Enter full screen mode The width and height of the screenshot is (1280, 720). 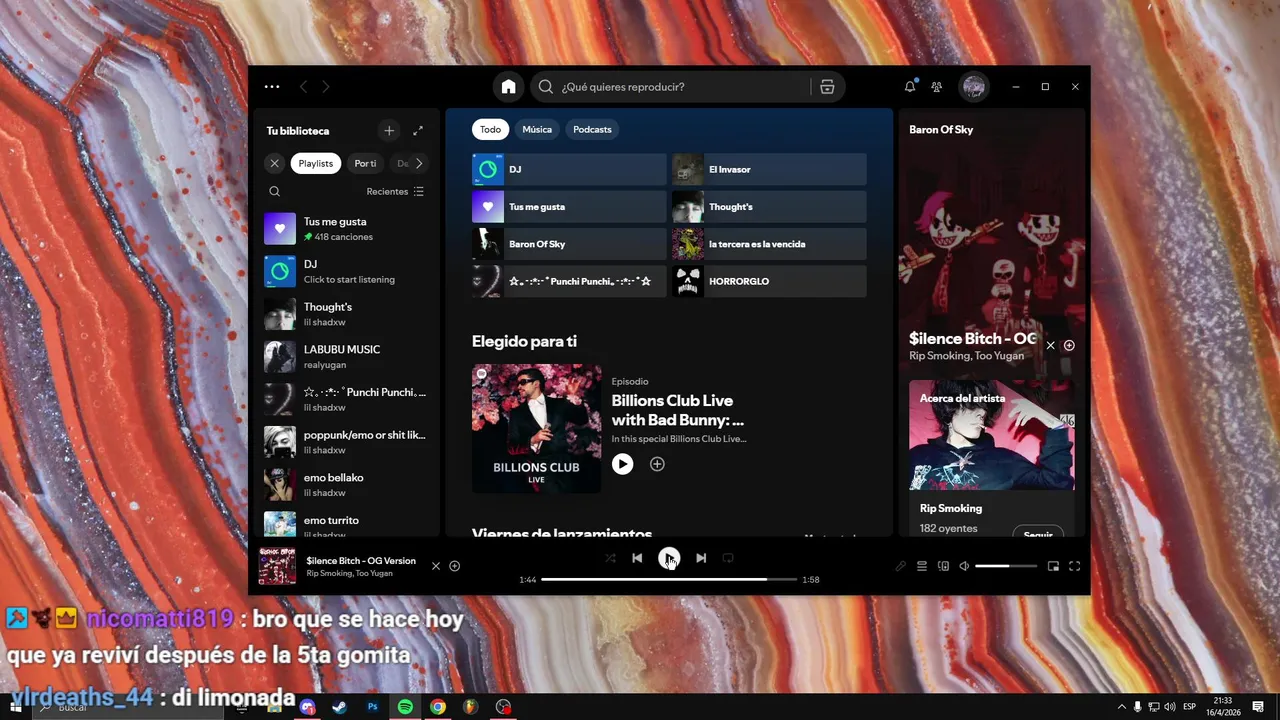pyautogui.click(x=1075, y=566)
